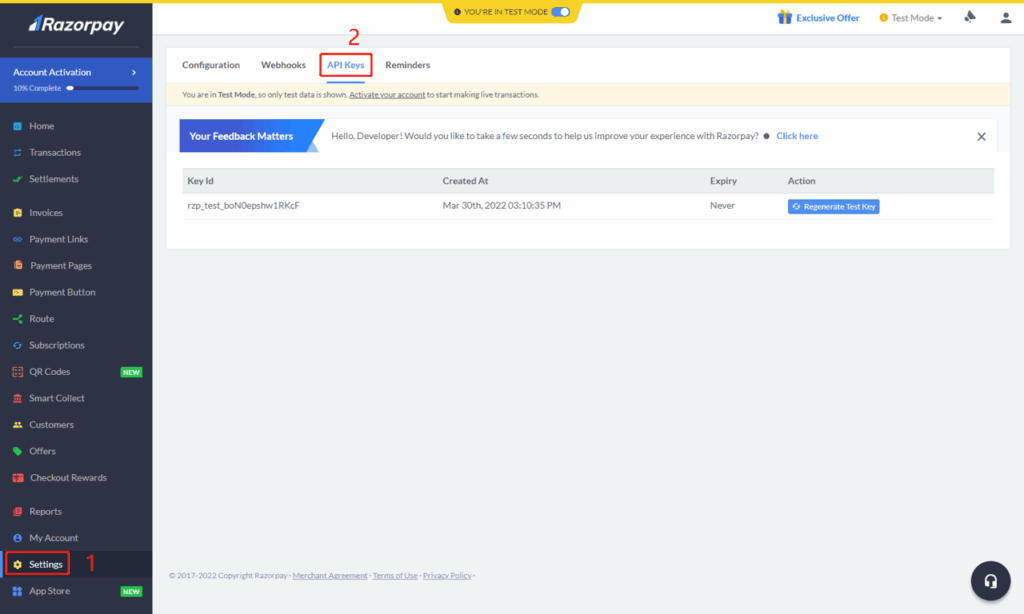Toggle the Test Mode switch off
This screenshot has width=1024, height=614.
pos(561,12)
